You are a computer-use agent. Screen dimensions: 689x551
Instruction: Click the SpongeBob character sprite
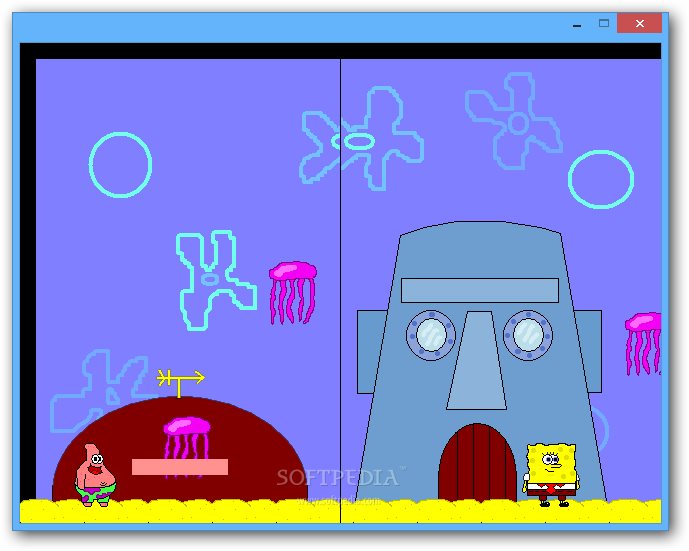pyautogui.click(x=551, y=475)
